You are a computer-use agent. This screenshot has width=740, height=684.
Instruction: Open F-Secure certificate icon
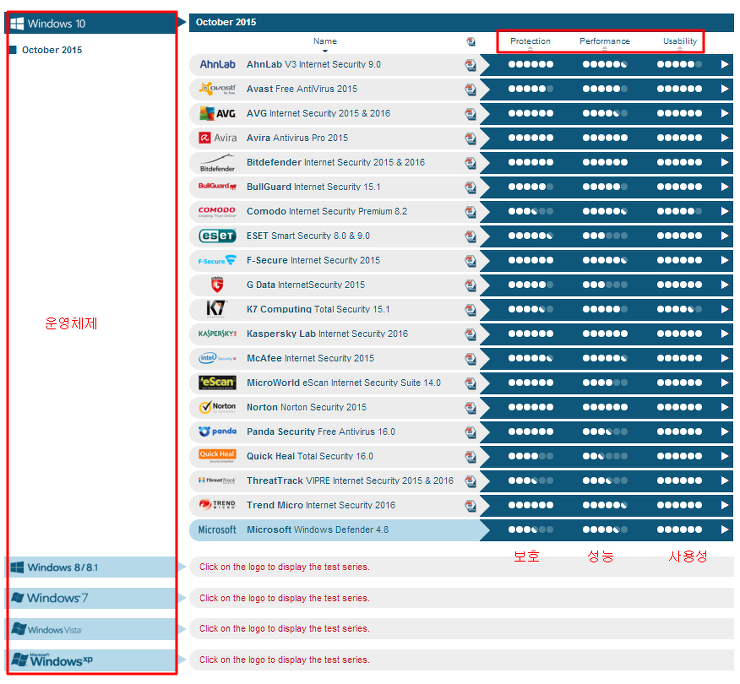coord(470,261)
